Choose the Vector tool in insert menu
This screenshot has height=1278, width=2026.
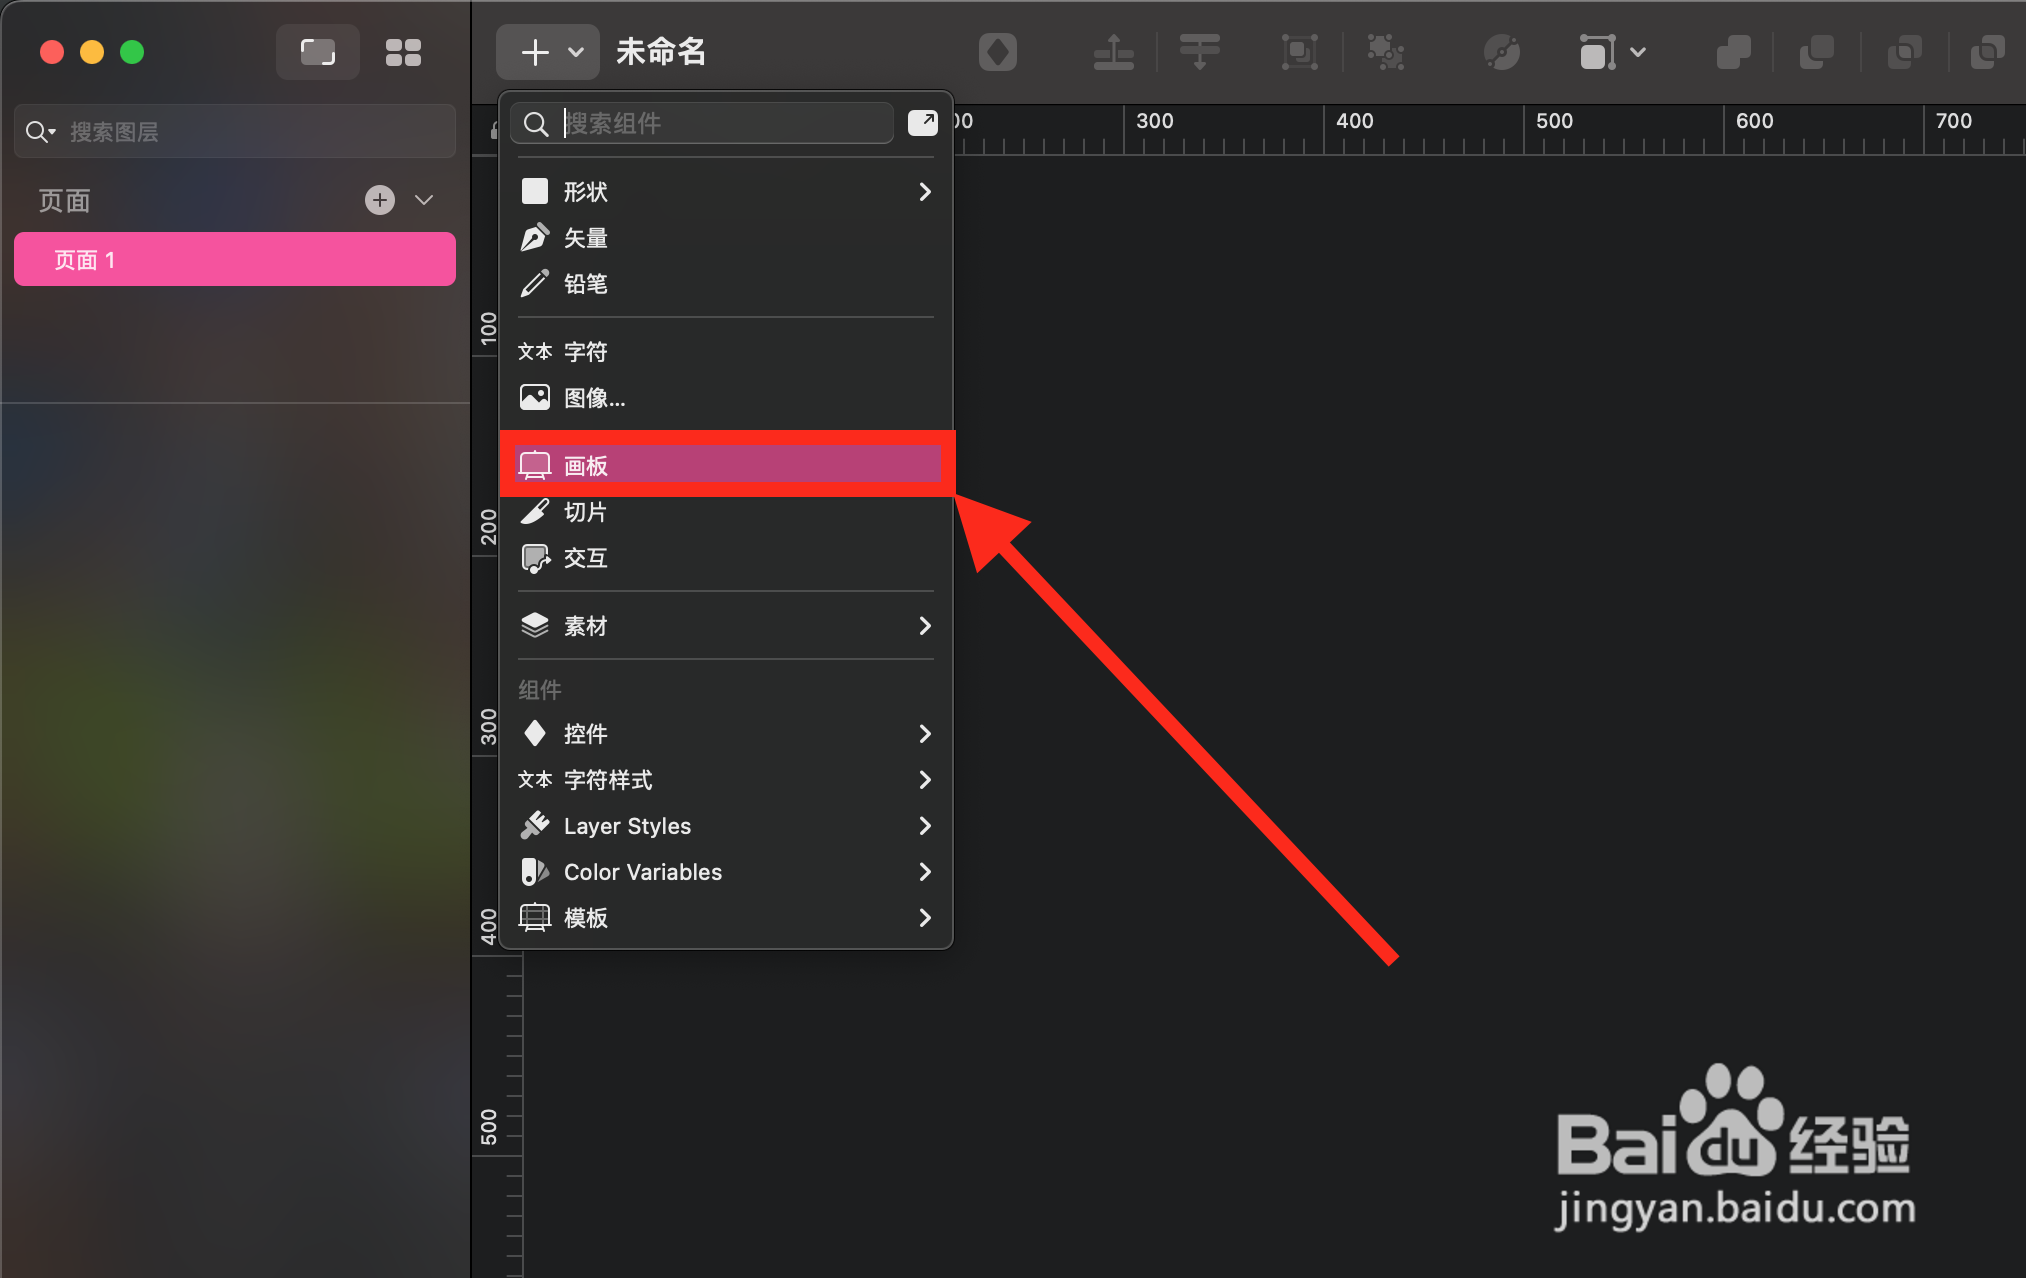(584, 237)
